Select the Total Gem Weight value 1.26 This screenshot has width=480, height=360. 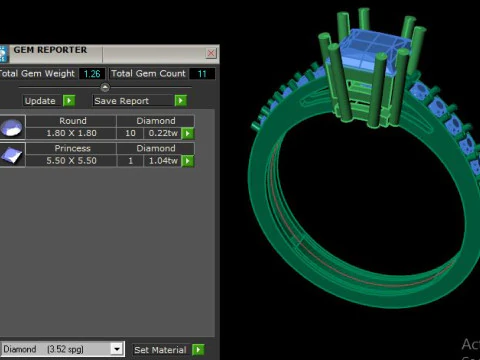[92, 74]
